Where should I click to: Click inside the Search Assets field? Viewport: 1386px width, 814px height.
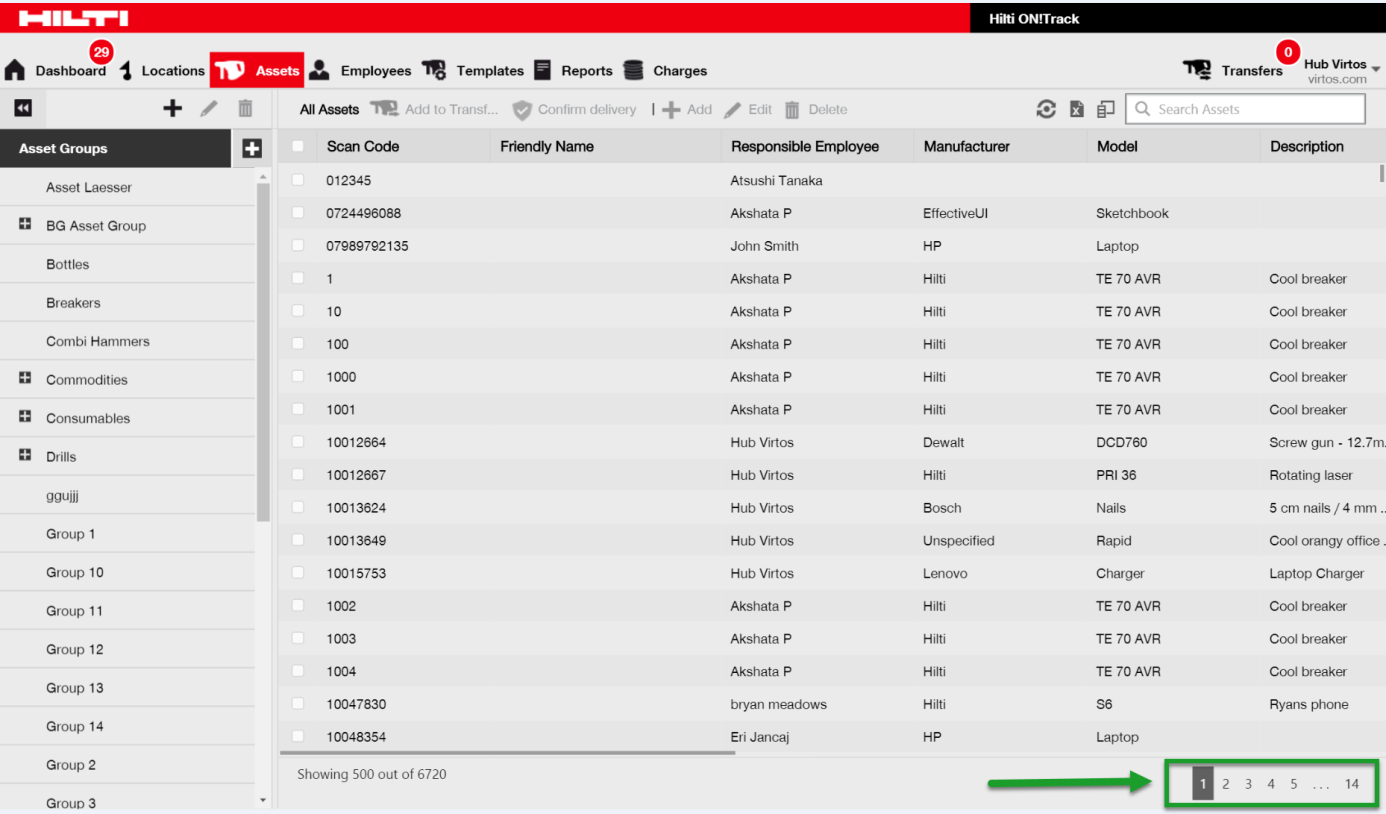(1245, 109)
